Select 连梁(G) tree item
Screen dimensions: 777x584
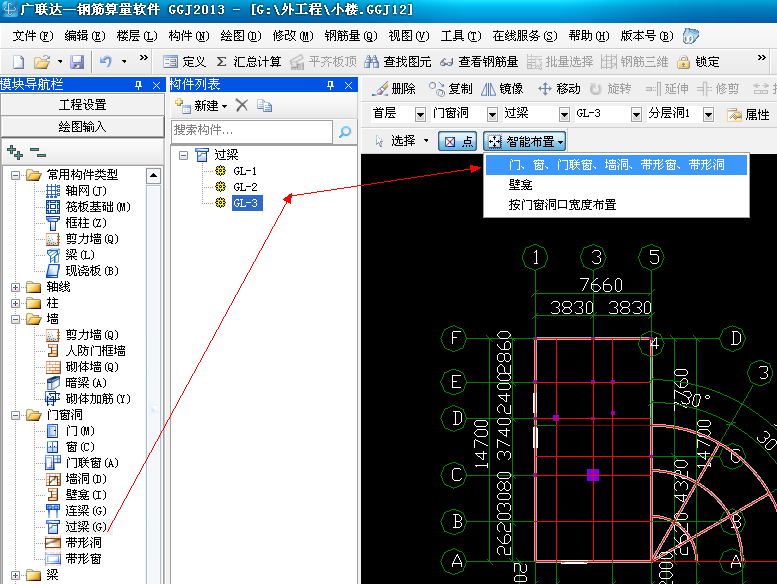86,511
